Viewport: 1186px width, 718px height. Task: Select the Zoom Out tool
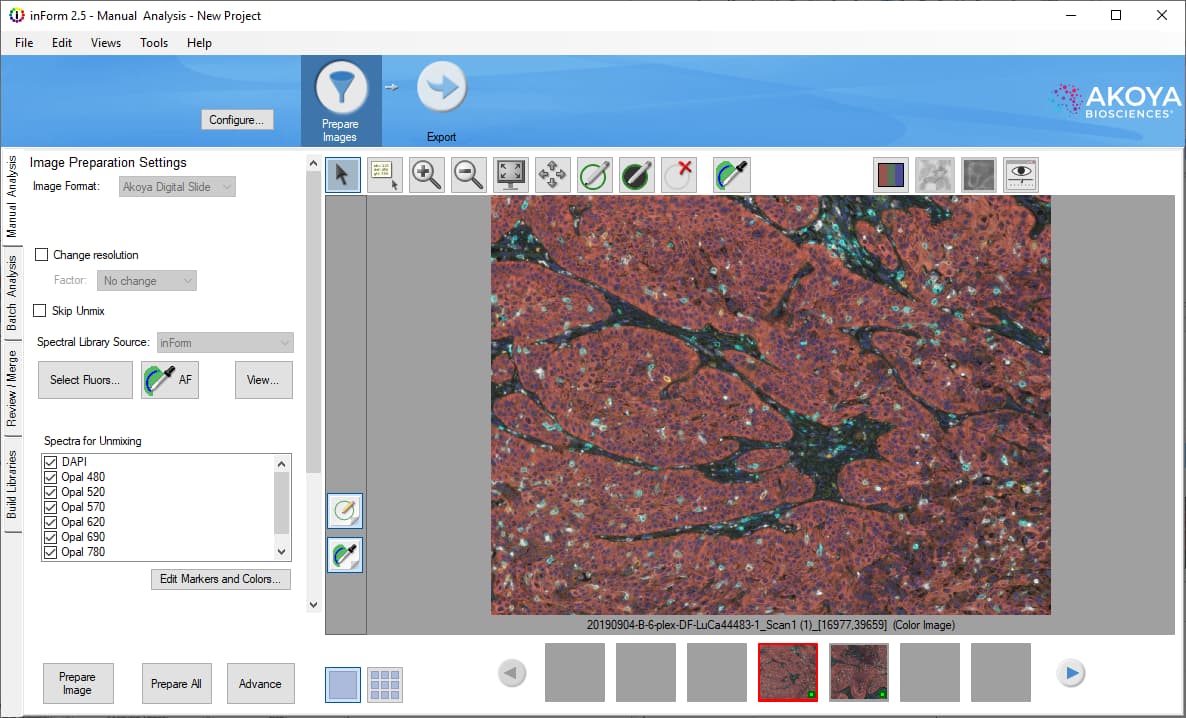pyautogui.click(x=467, y=175)
